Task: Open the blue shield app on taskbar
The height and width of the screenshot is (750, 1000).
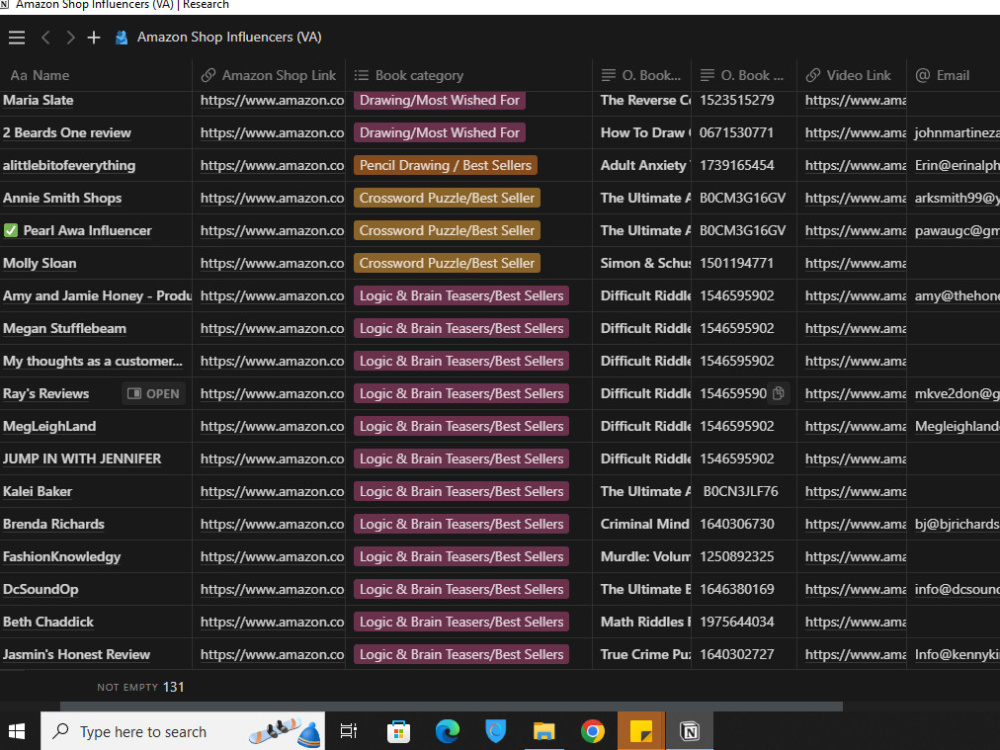Action: 496,731
